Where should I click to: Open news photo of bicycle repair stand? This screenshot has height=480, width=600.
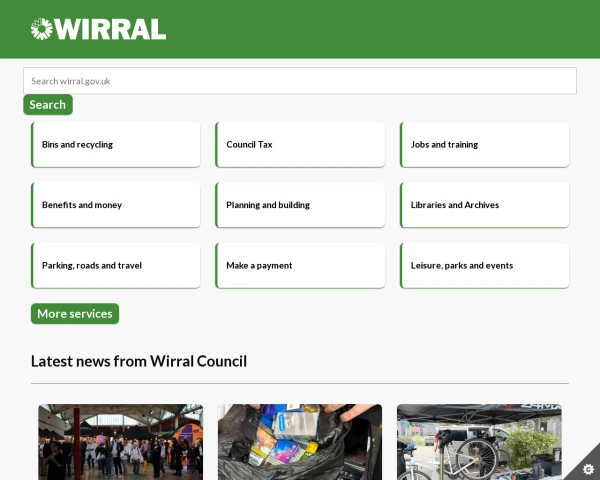click(x=479, y=442)
